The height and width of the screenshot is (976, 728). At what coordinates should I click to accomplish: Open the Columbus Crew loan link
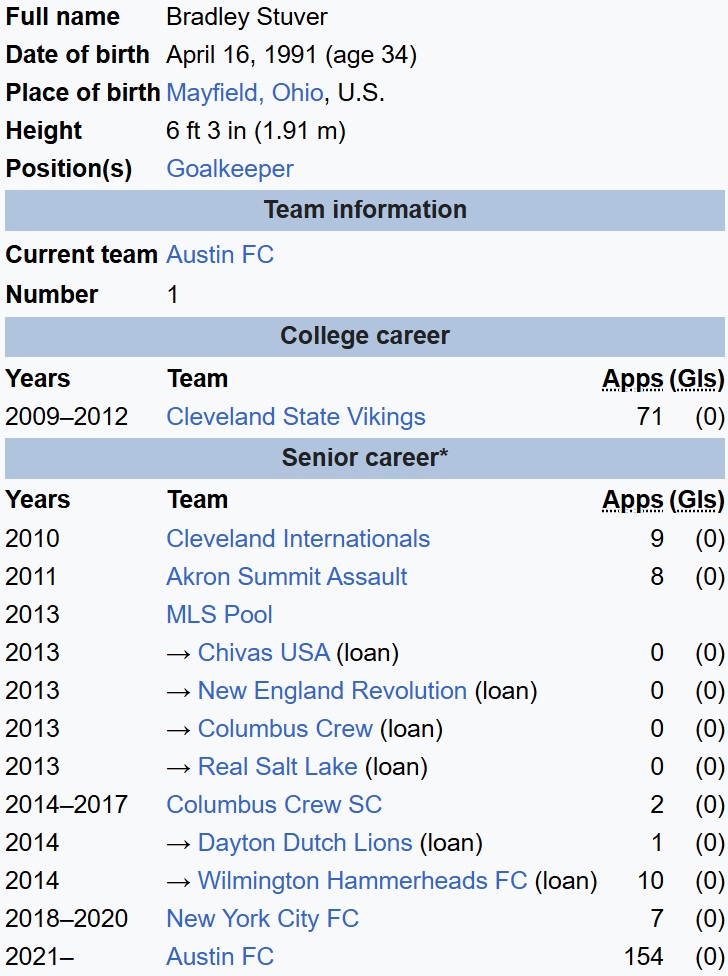coord(285,729)
